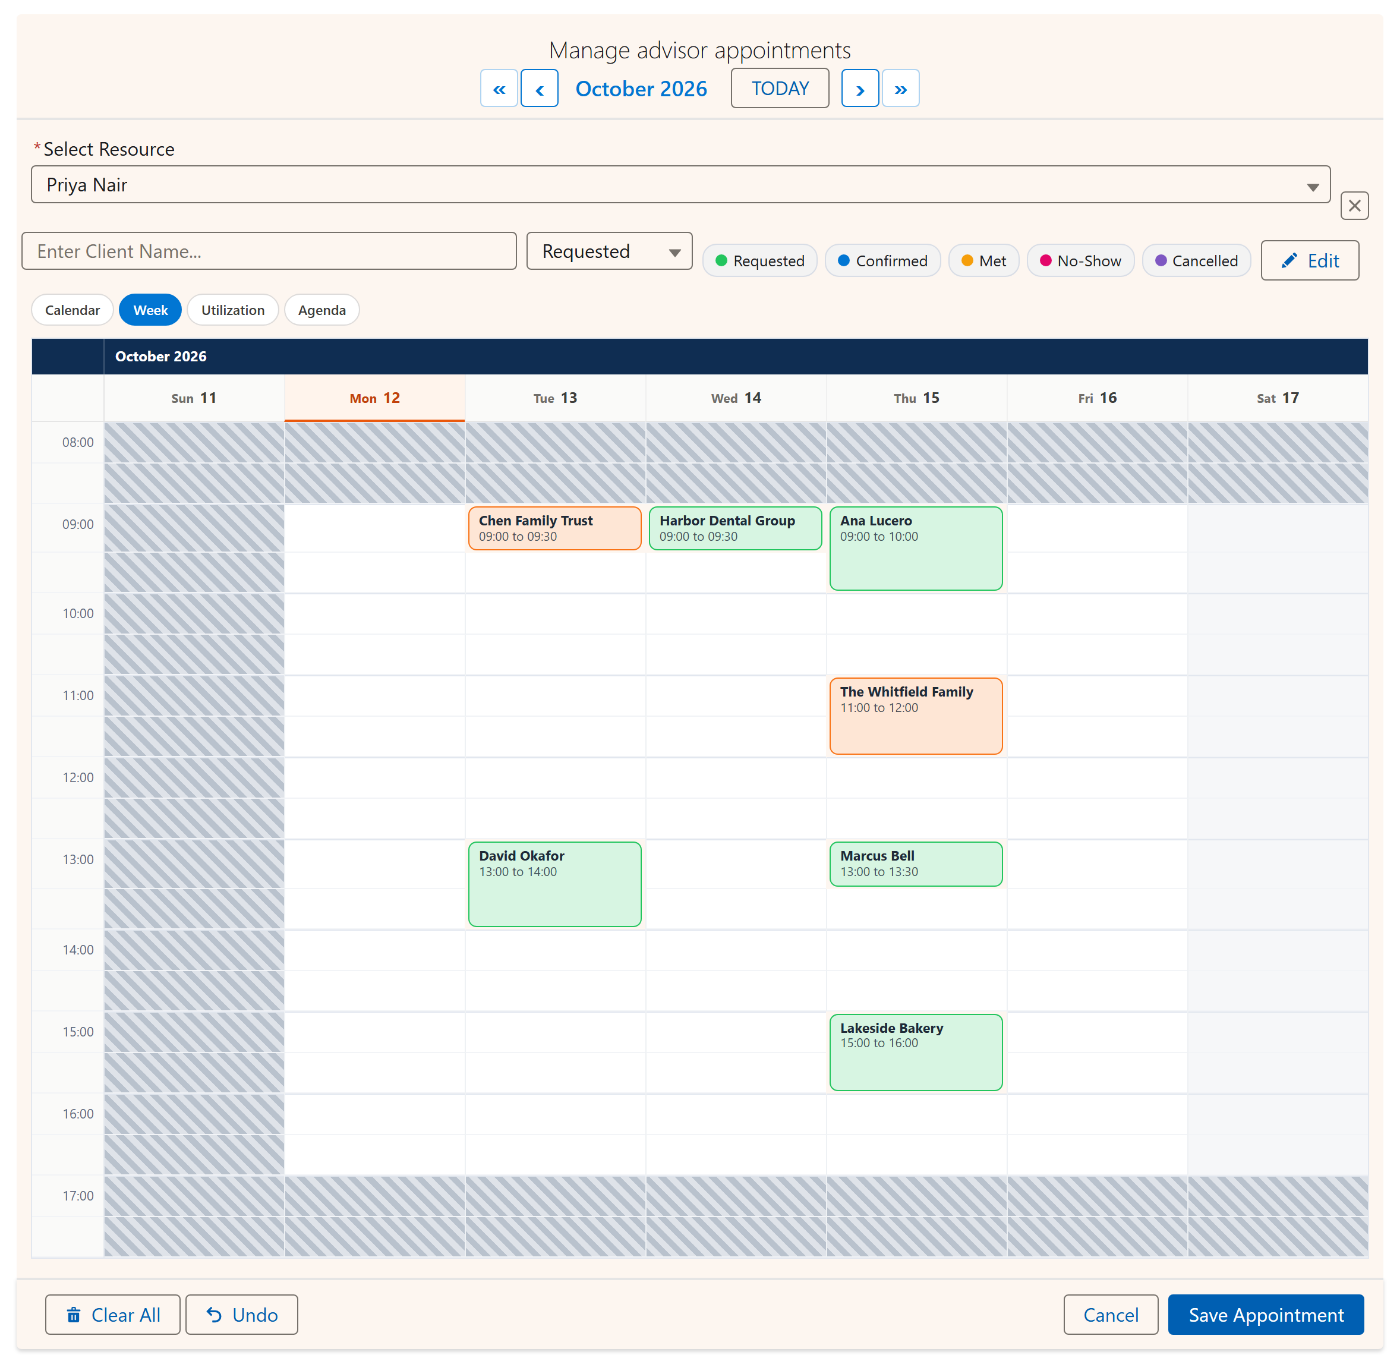Advance with the single right arrow
The width and height of the screenshot is (1400, 1355).
[860, 88]
